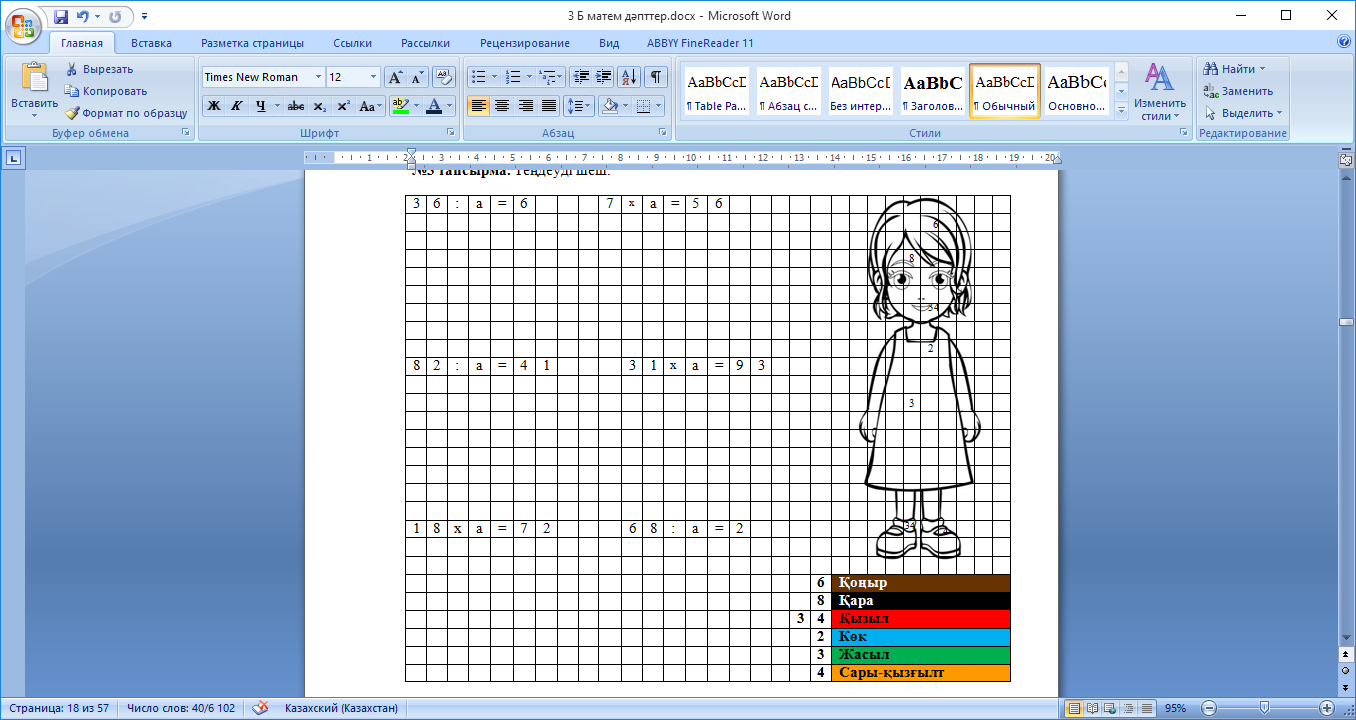Expand the styles gallery list

coord(1121,111)
